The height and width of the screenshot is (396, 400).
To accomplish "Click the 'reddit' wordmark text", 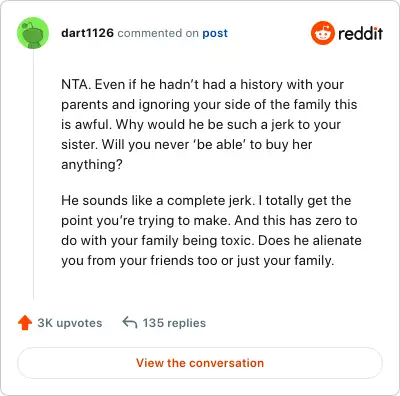I will (360, 33).
